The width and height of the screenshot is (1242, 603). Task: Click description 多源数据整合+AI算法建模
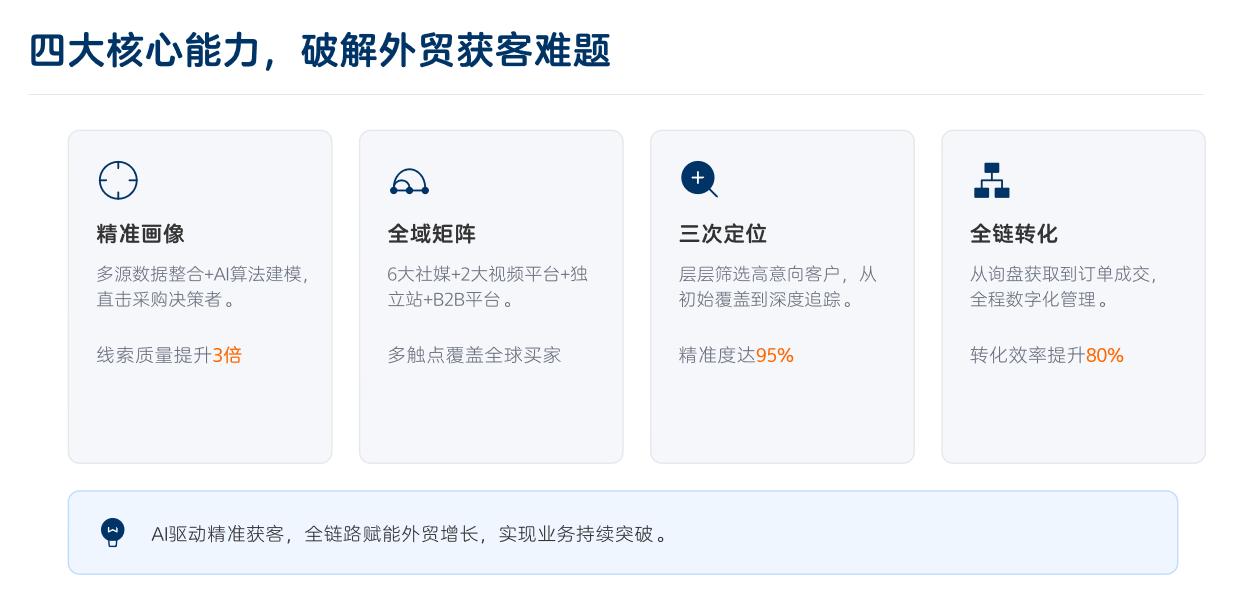202,274
